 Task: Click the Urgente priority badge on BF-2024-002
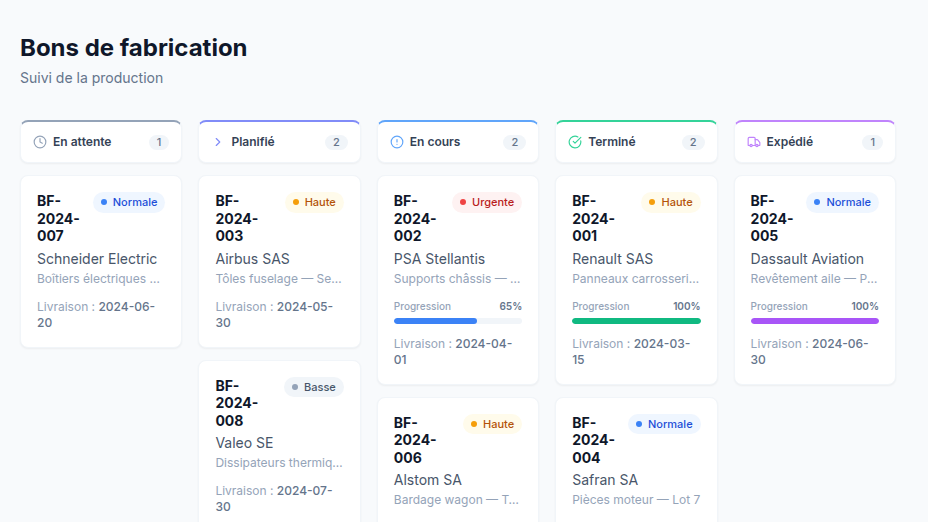[487, 202]
